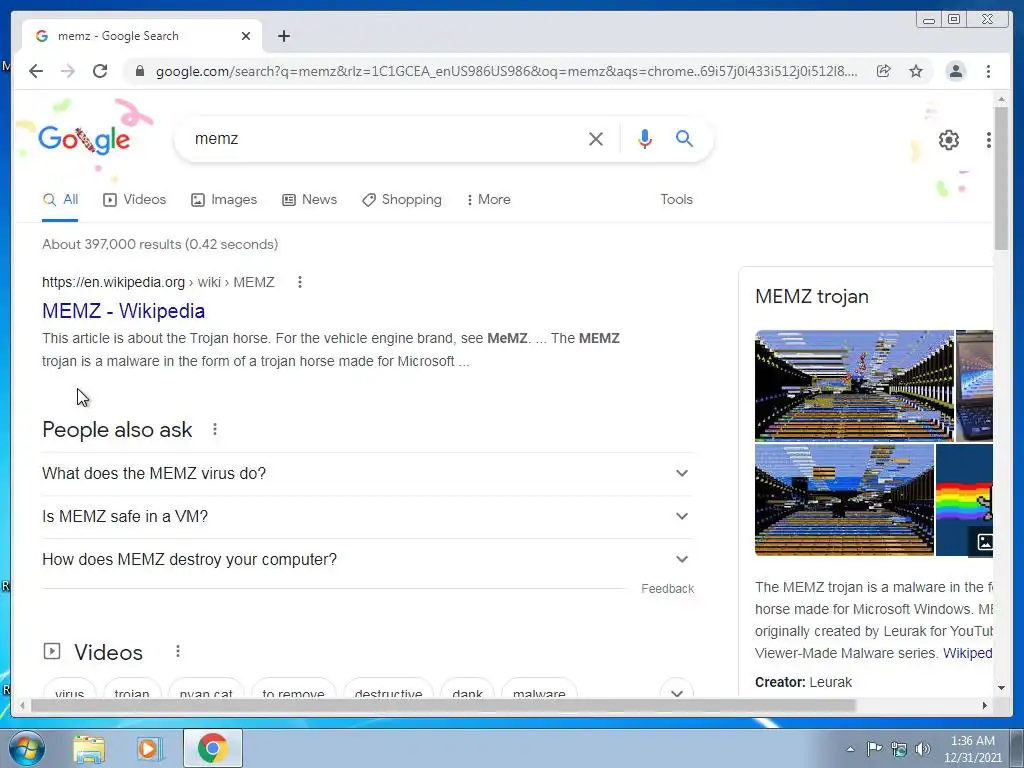View site information padlock icon
This screenshot has width=1024, height=768.
click(x=140, y=71)
